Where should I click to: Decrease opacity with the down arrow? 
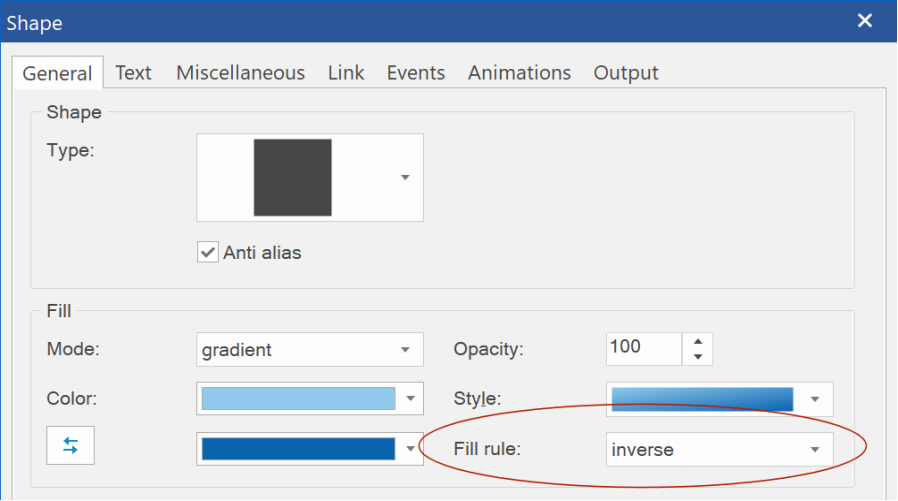tap(698, 357)
